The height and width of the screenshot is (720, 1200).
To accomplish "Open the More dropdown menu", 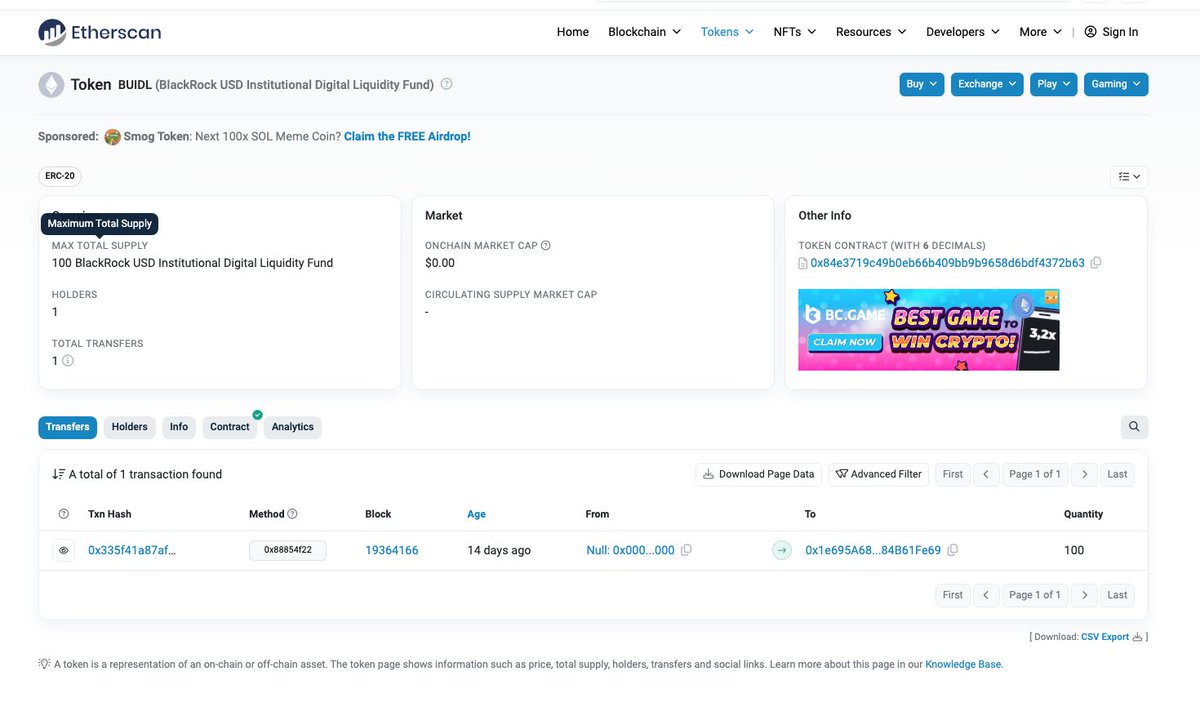I will coord(1040,32).
